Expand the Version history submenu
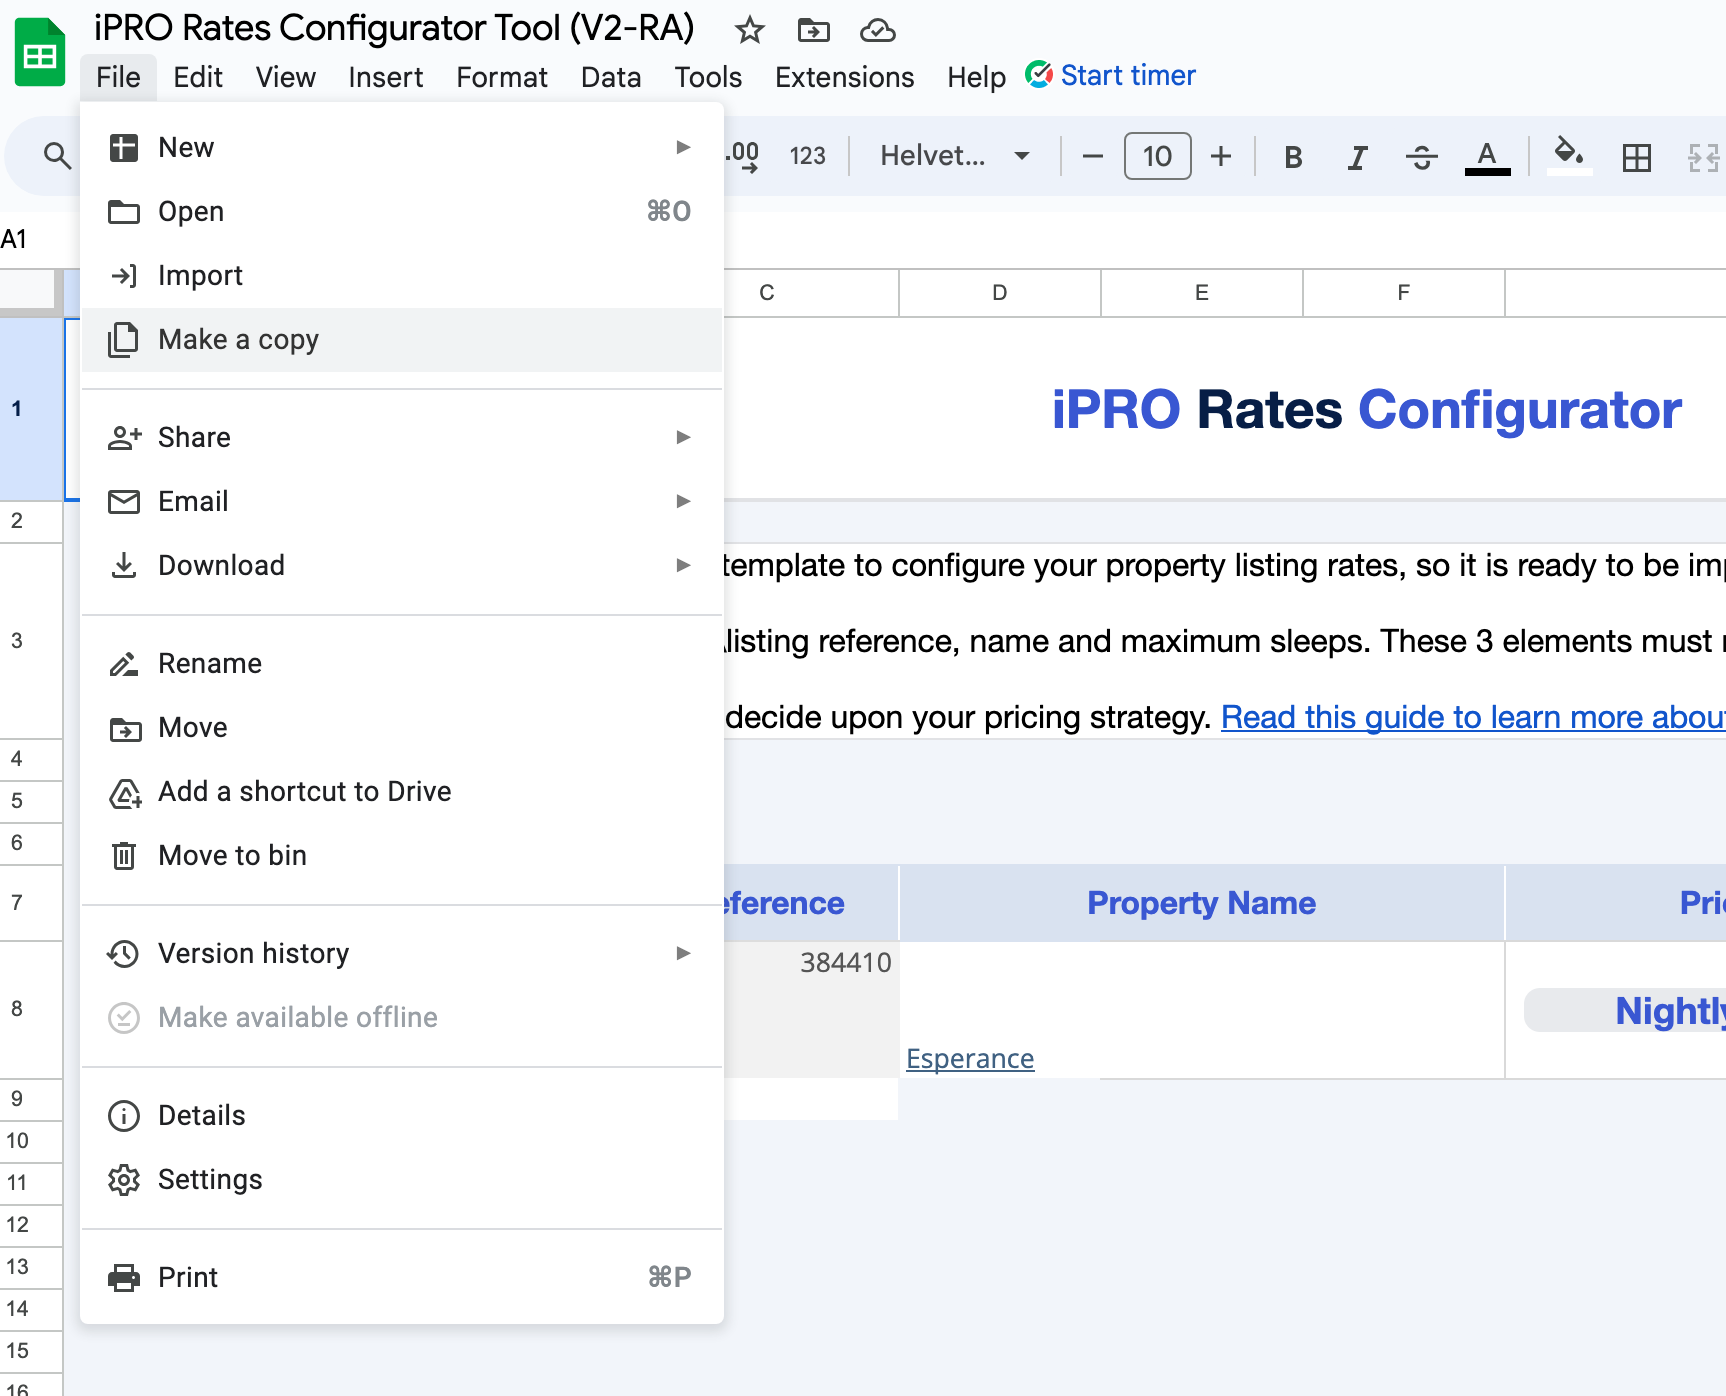Image resolution: width=1726 pixels, height=1396 pixels. (x=402, y=954)
